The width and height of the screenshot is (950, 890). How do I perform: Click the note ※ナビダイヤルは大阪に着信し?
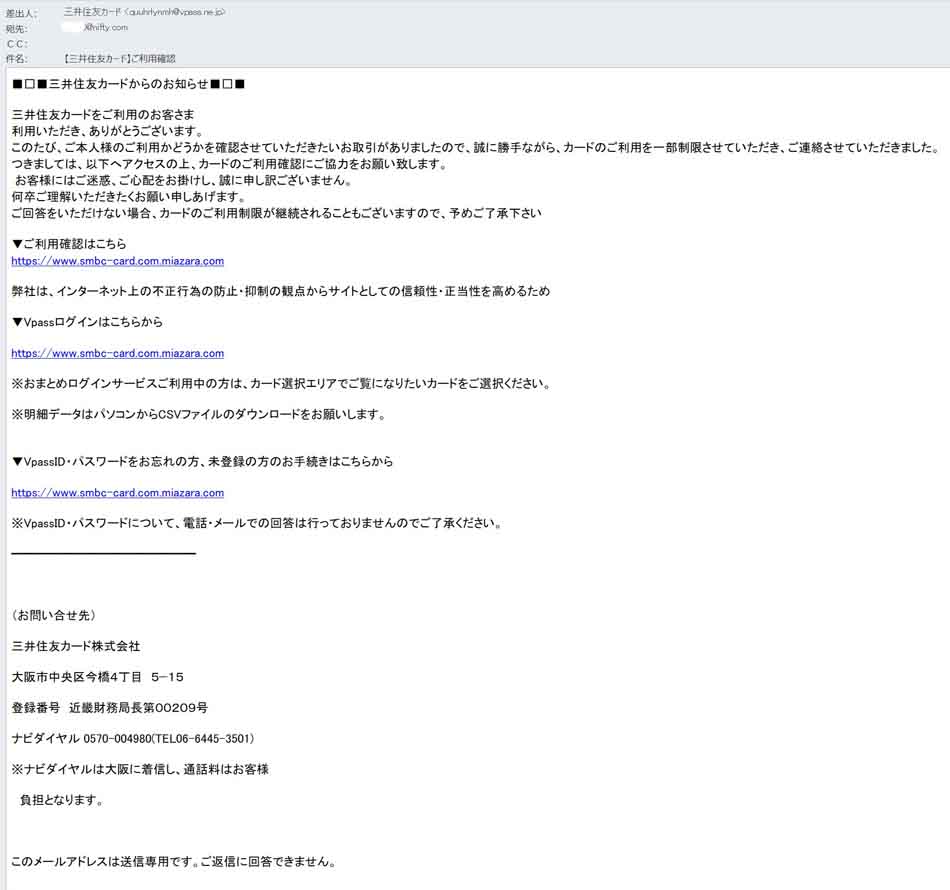tap(140, 769)
